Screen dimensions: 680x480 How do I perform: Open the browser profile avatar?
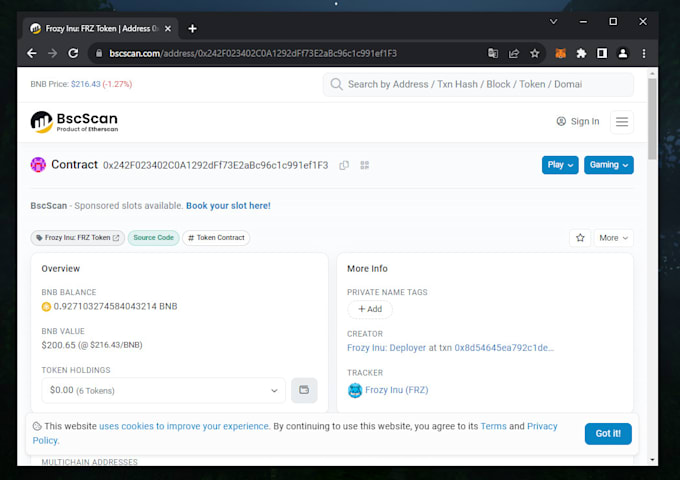(x=623, y=53)
